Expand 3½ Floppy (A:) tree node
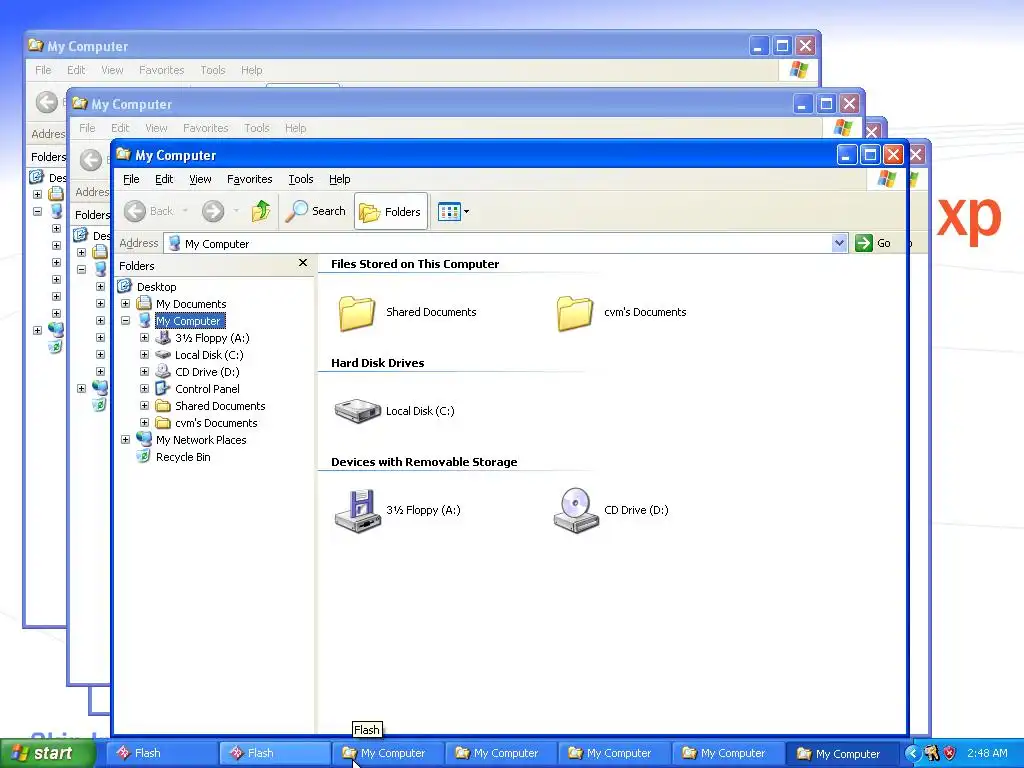 point(144,338)
